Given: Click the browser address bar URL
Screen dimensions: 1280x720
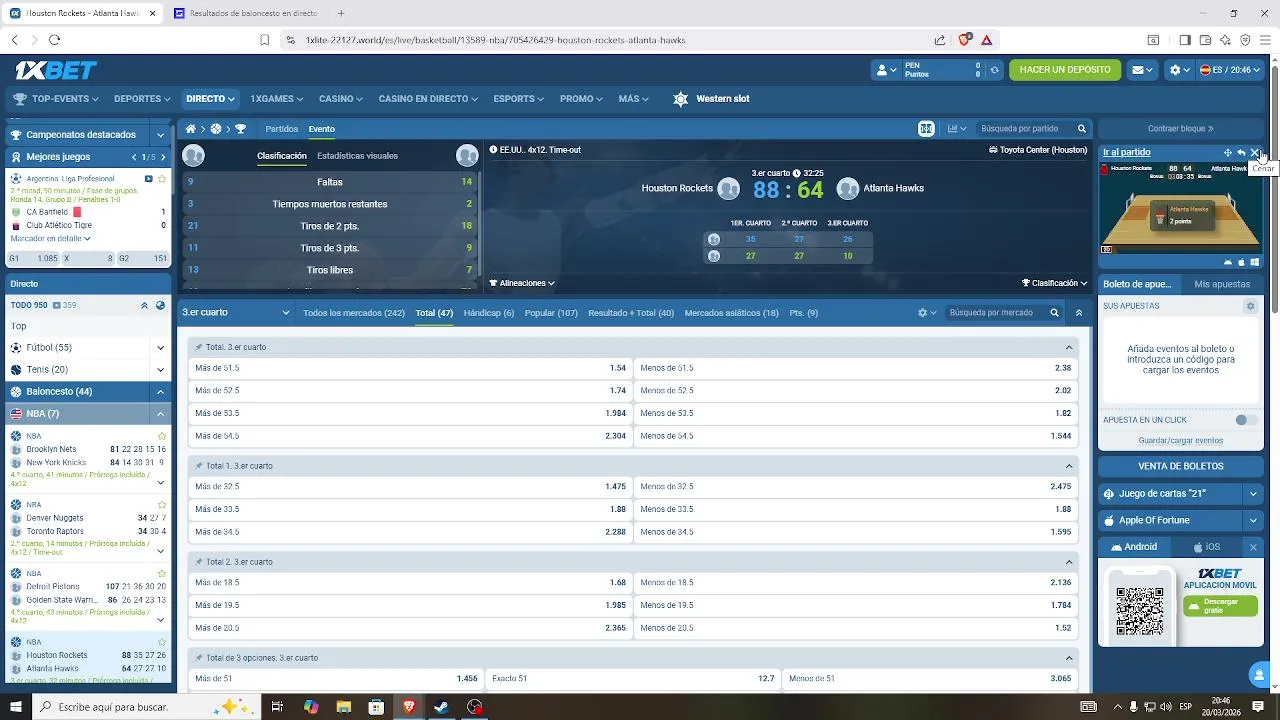Looking at the screenshot, I should (x=495, y=40).
